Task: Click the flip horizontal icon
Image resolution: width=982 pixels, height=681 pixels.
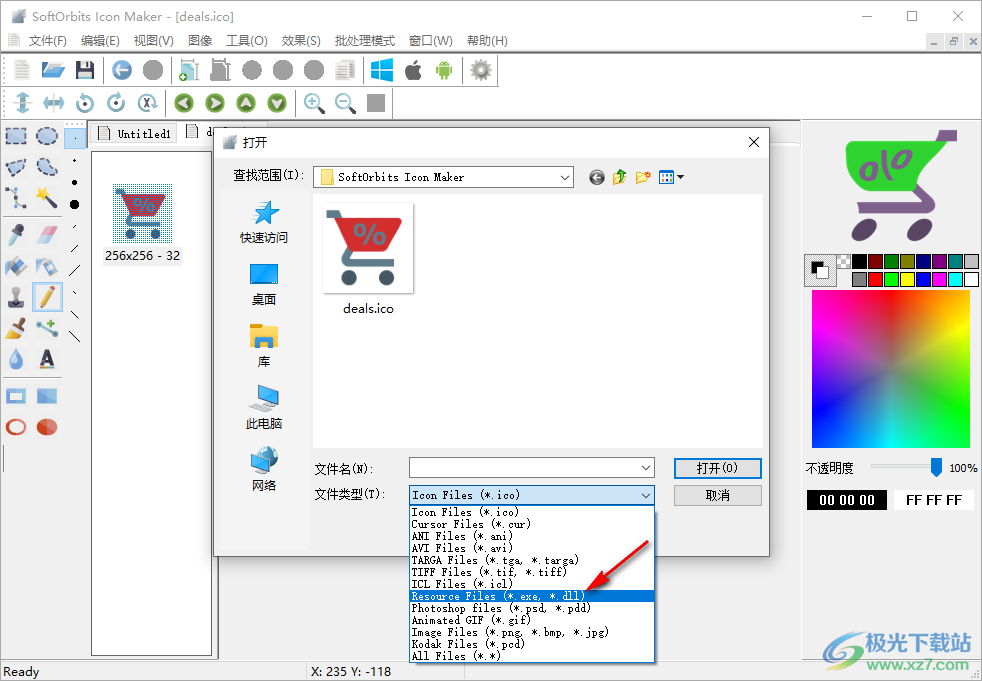Action: pyautogui.click(x=53, y=102)
